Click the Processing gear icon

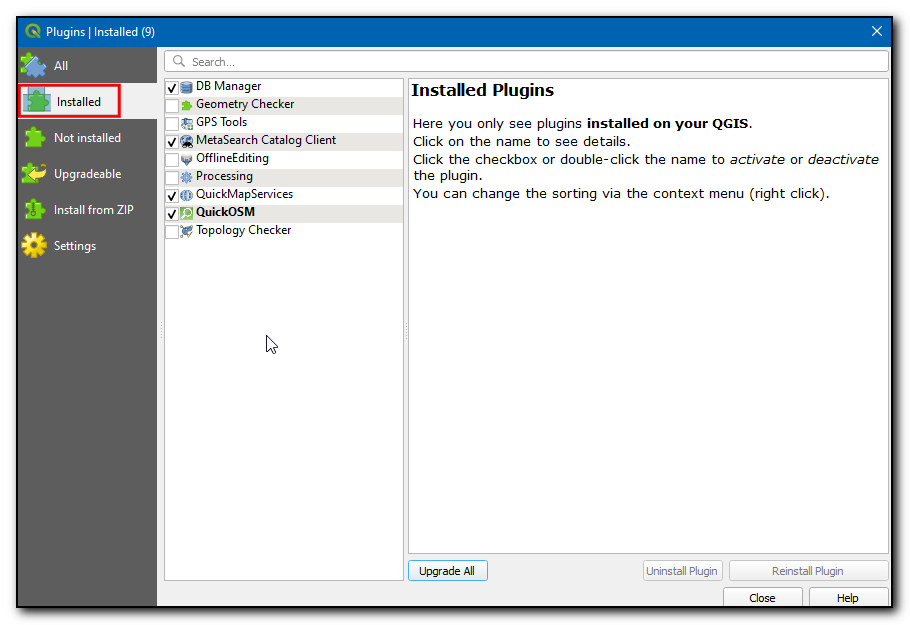click(187, 177)
